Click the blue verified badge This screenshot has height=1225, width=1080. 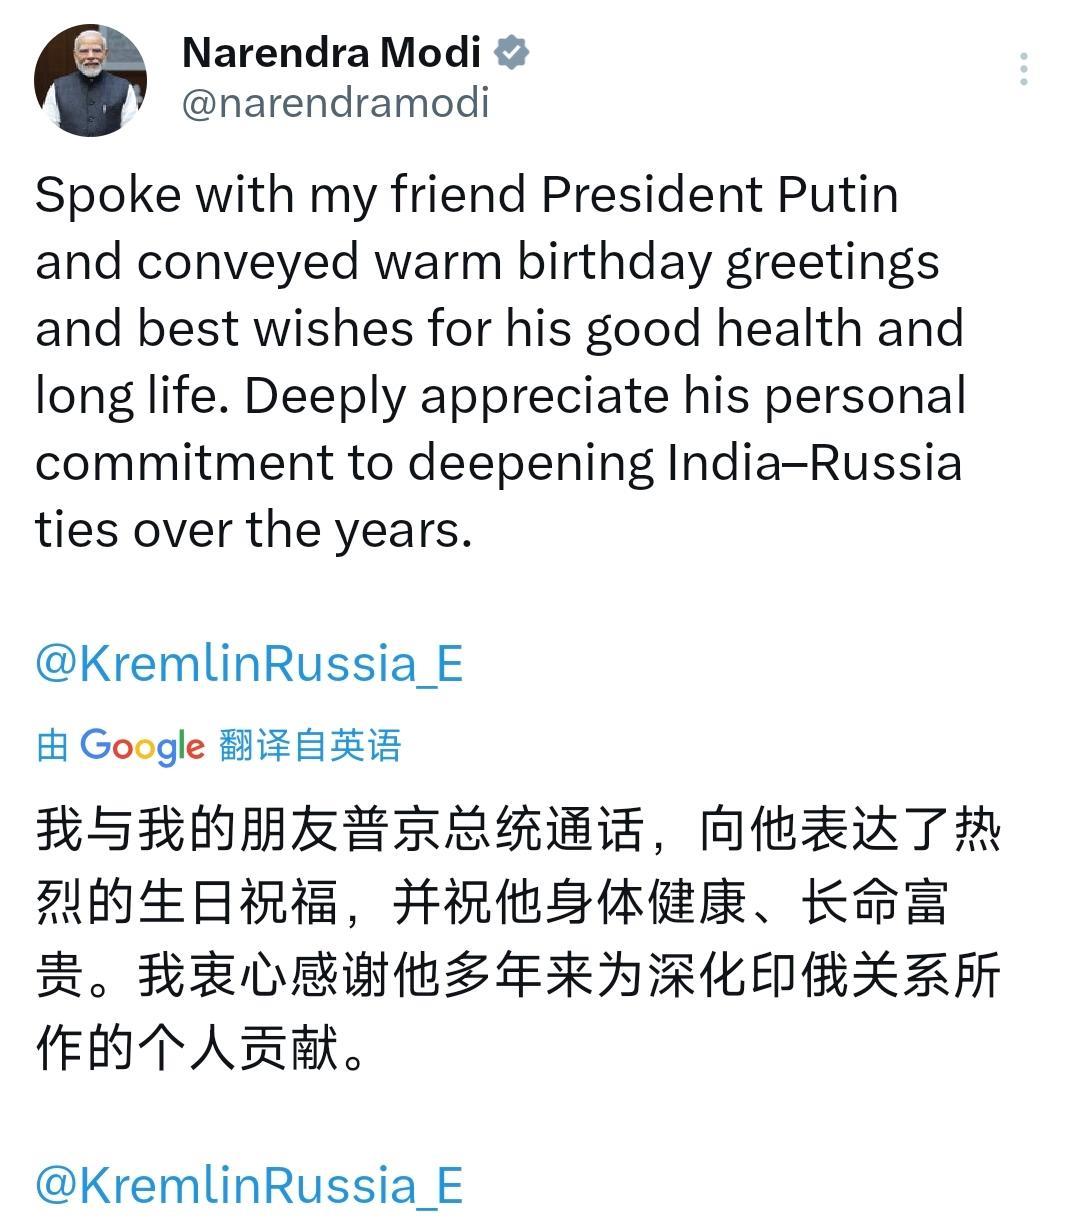pyautogui.click(x=512, y=52)
